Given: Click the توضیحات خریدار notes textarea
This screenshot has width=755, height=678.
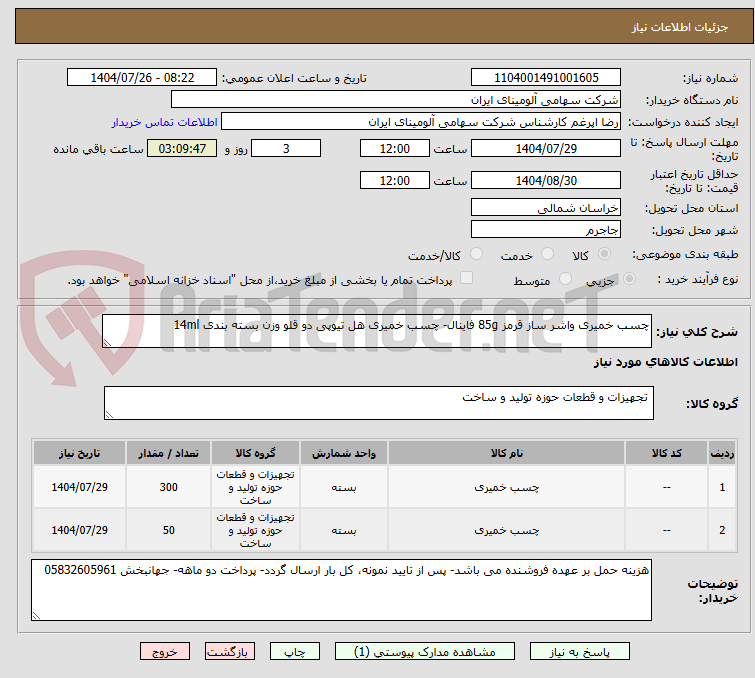Looking at the screenshot, I should [x=341, y=590].
